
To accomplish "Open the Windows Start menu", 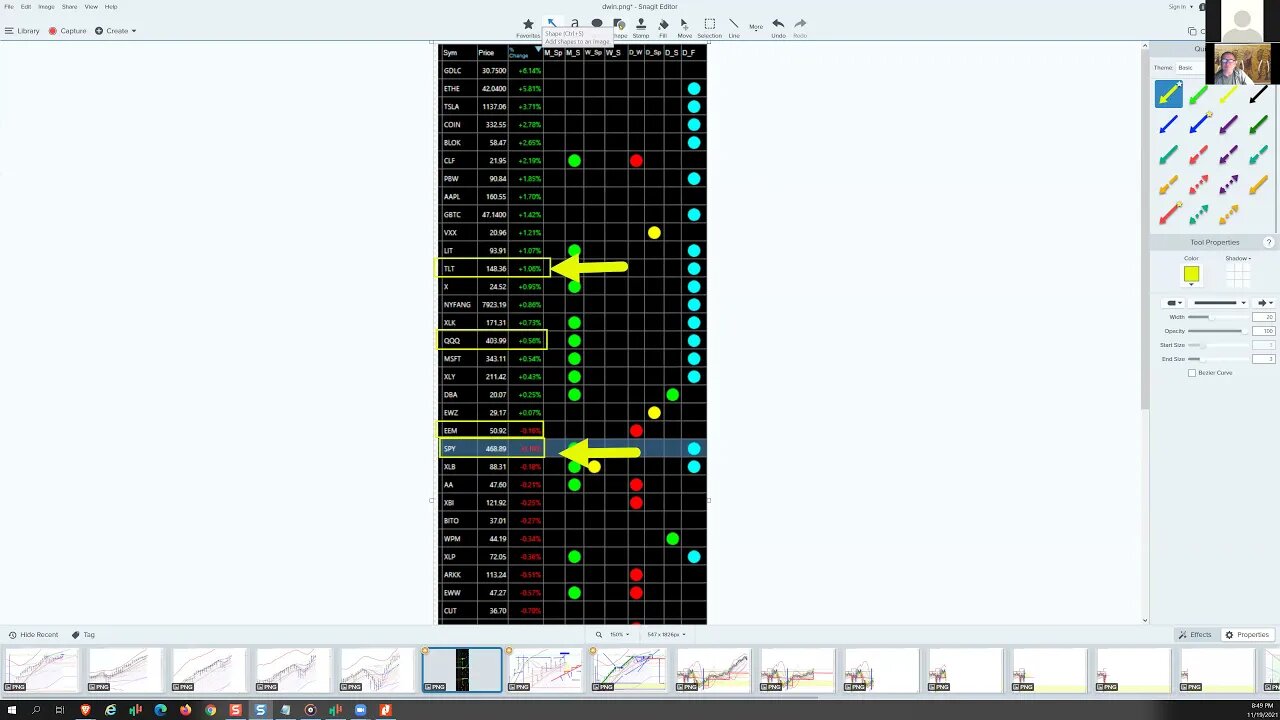I will pyautogui.click(x=10, y=710).
